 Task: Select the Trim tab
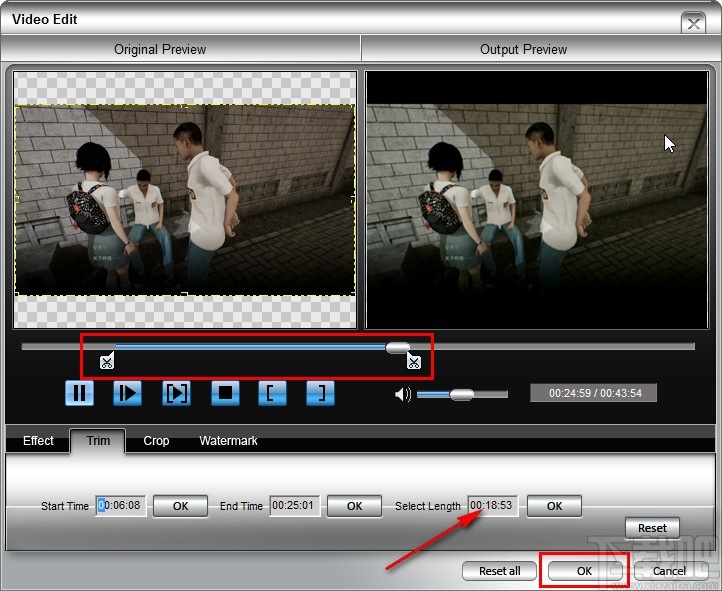pyautogui.click(x=98, y=440)
